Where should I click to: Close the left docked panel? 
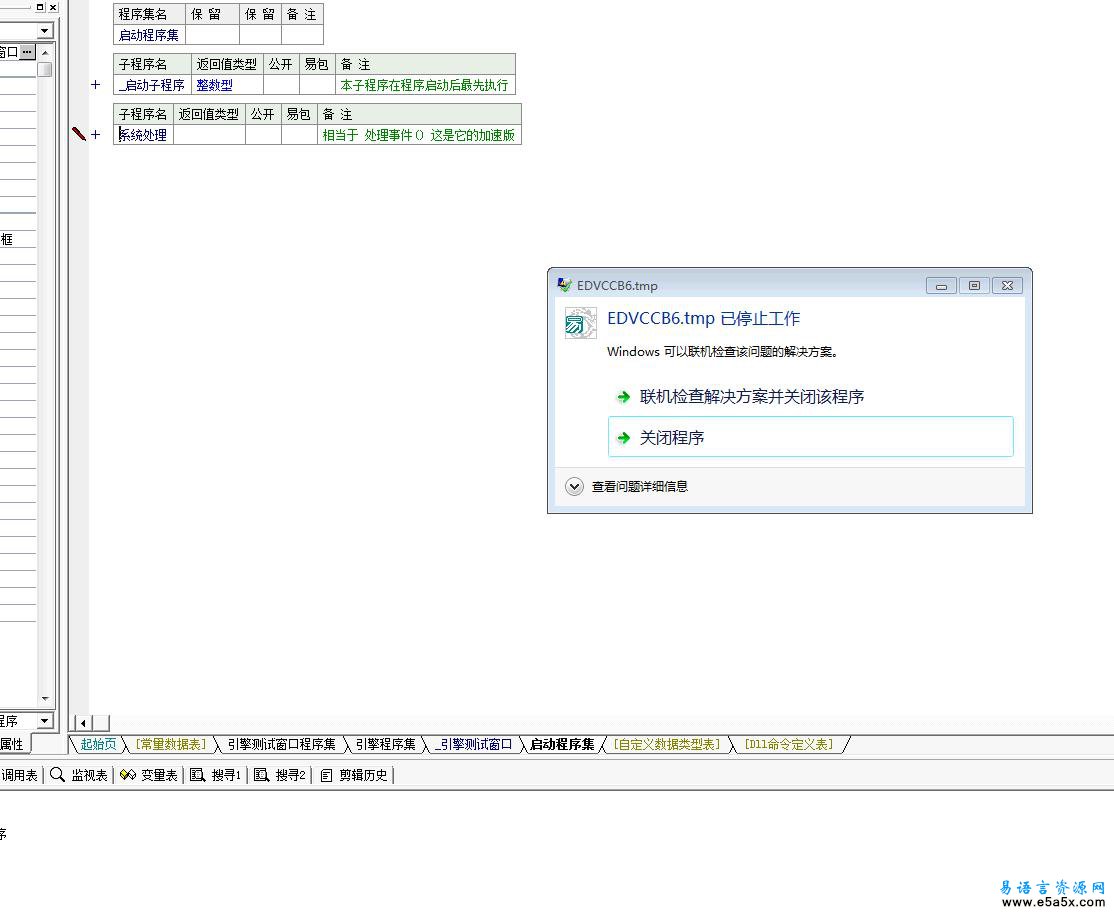(x=53, y=7)
